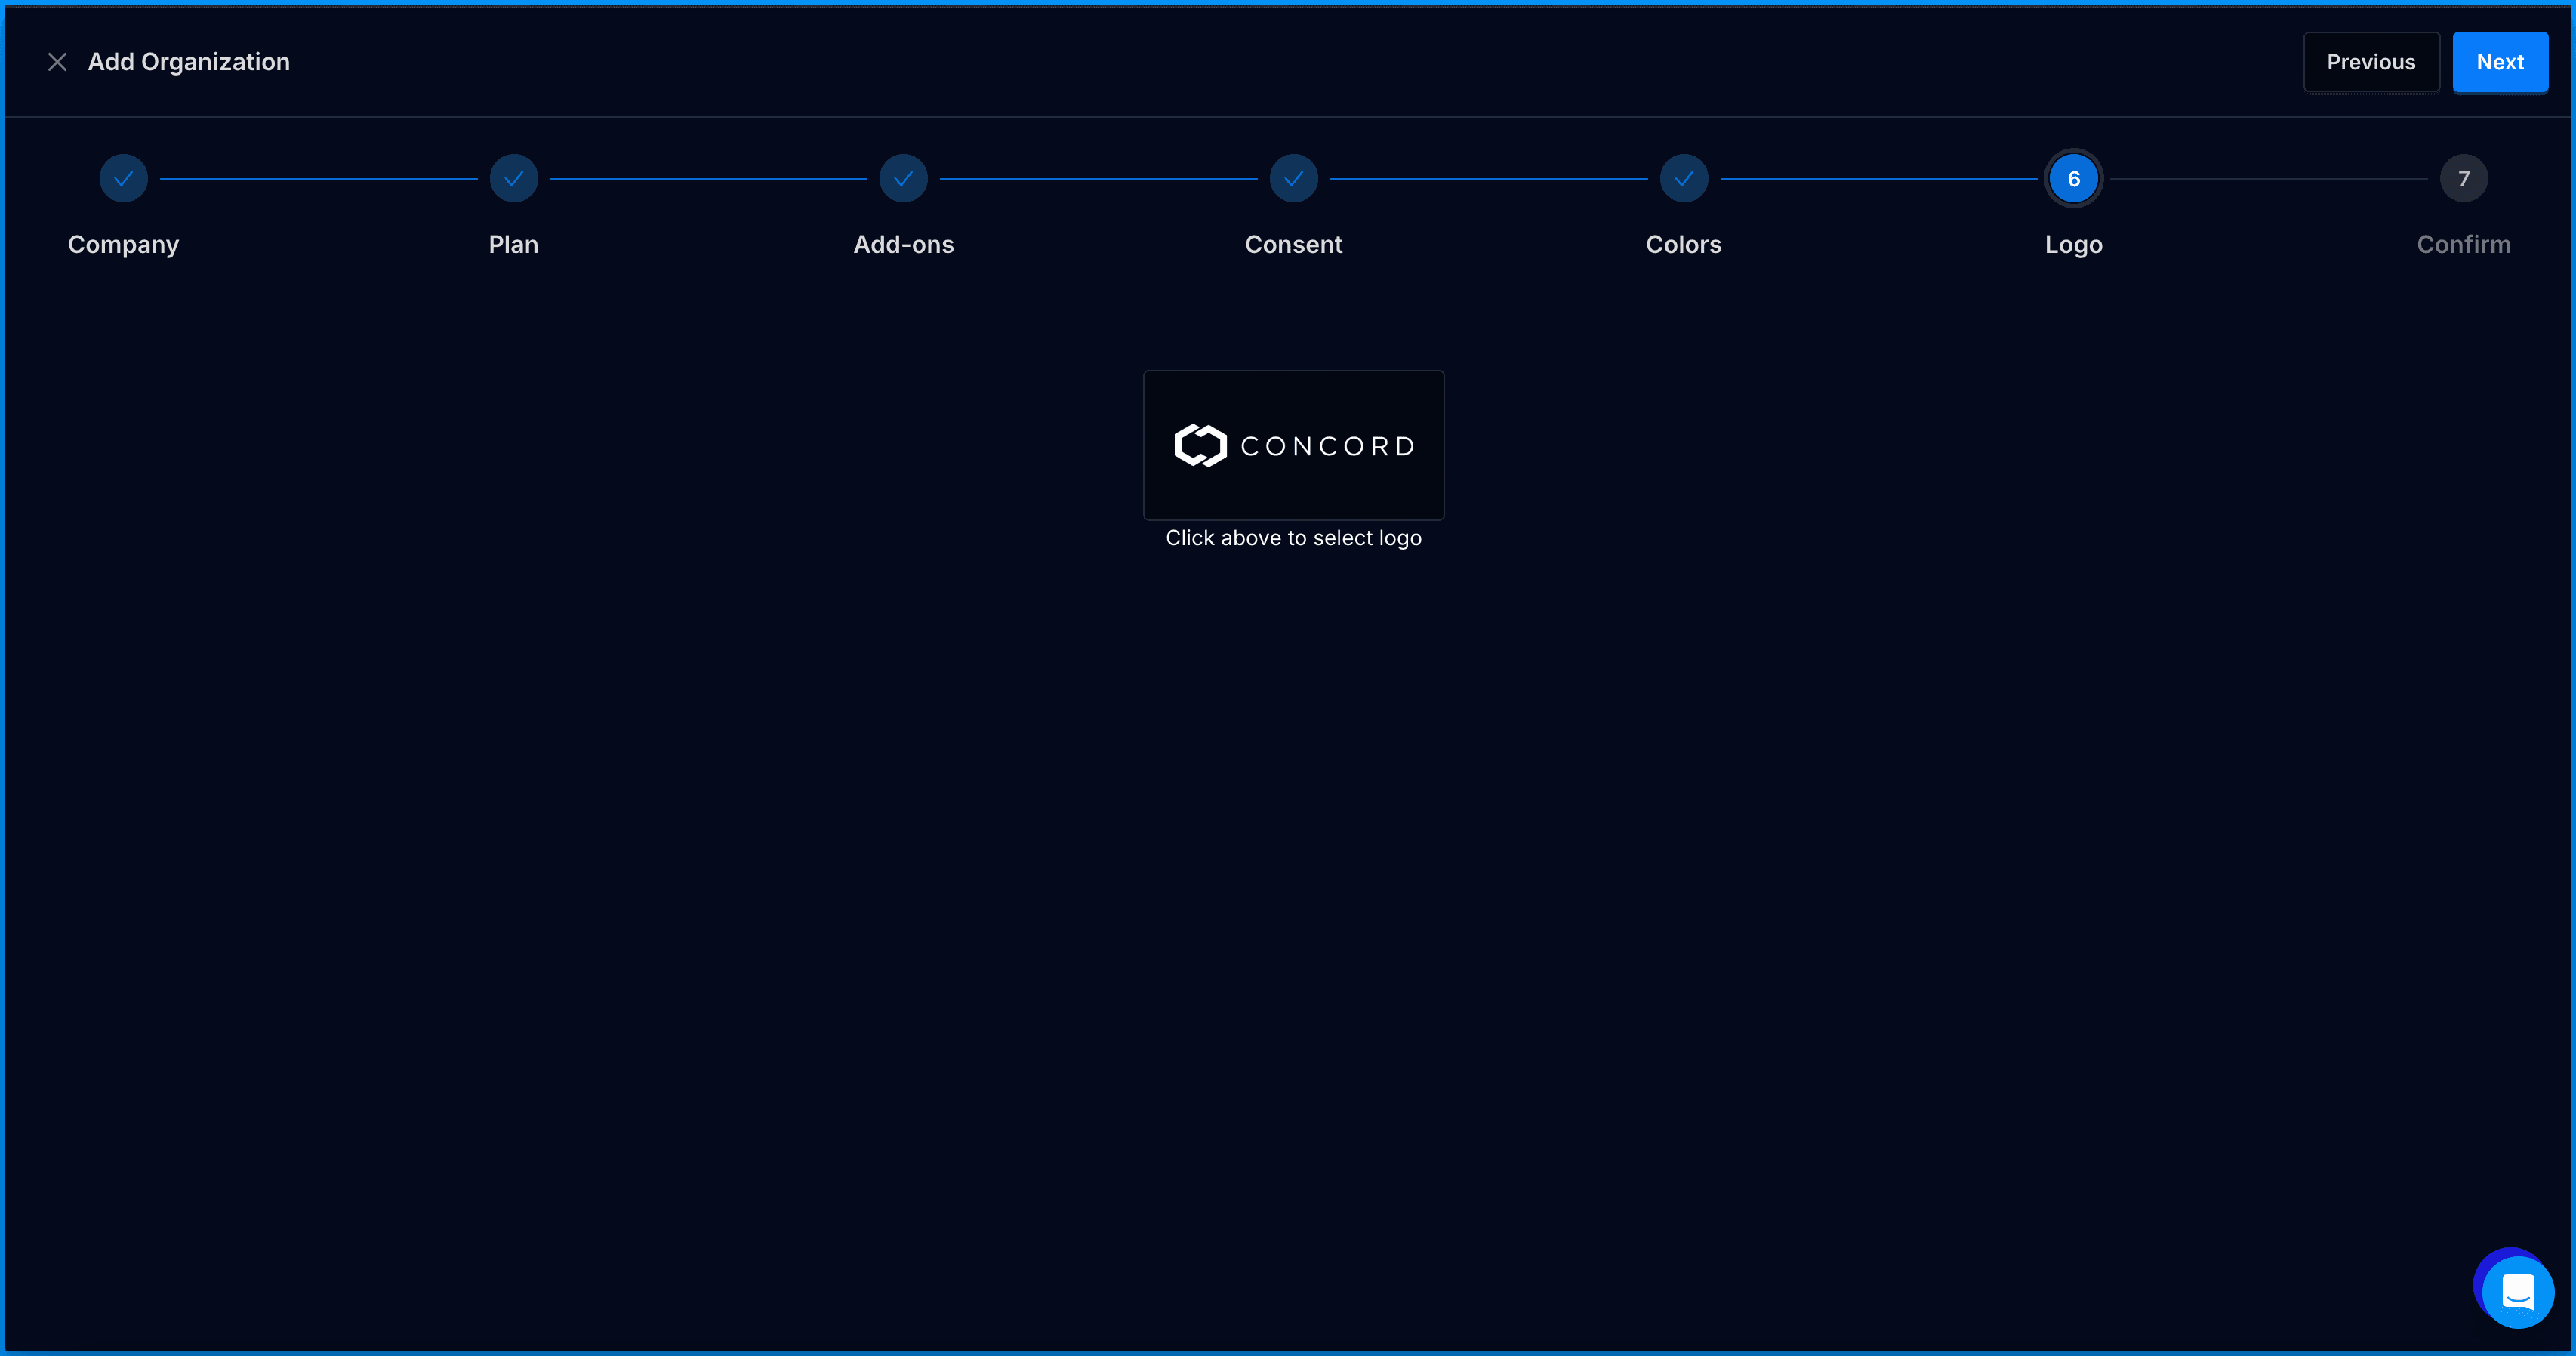
Task: Select the Consent step label
Action: pyautogui.click(x=1293, y=245)
